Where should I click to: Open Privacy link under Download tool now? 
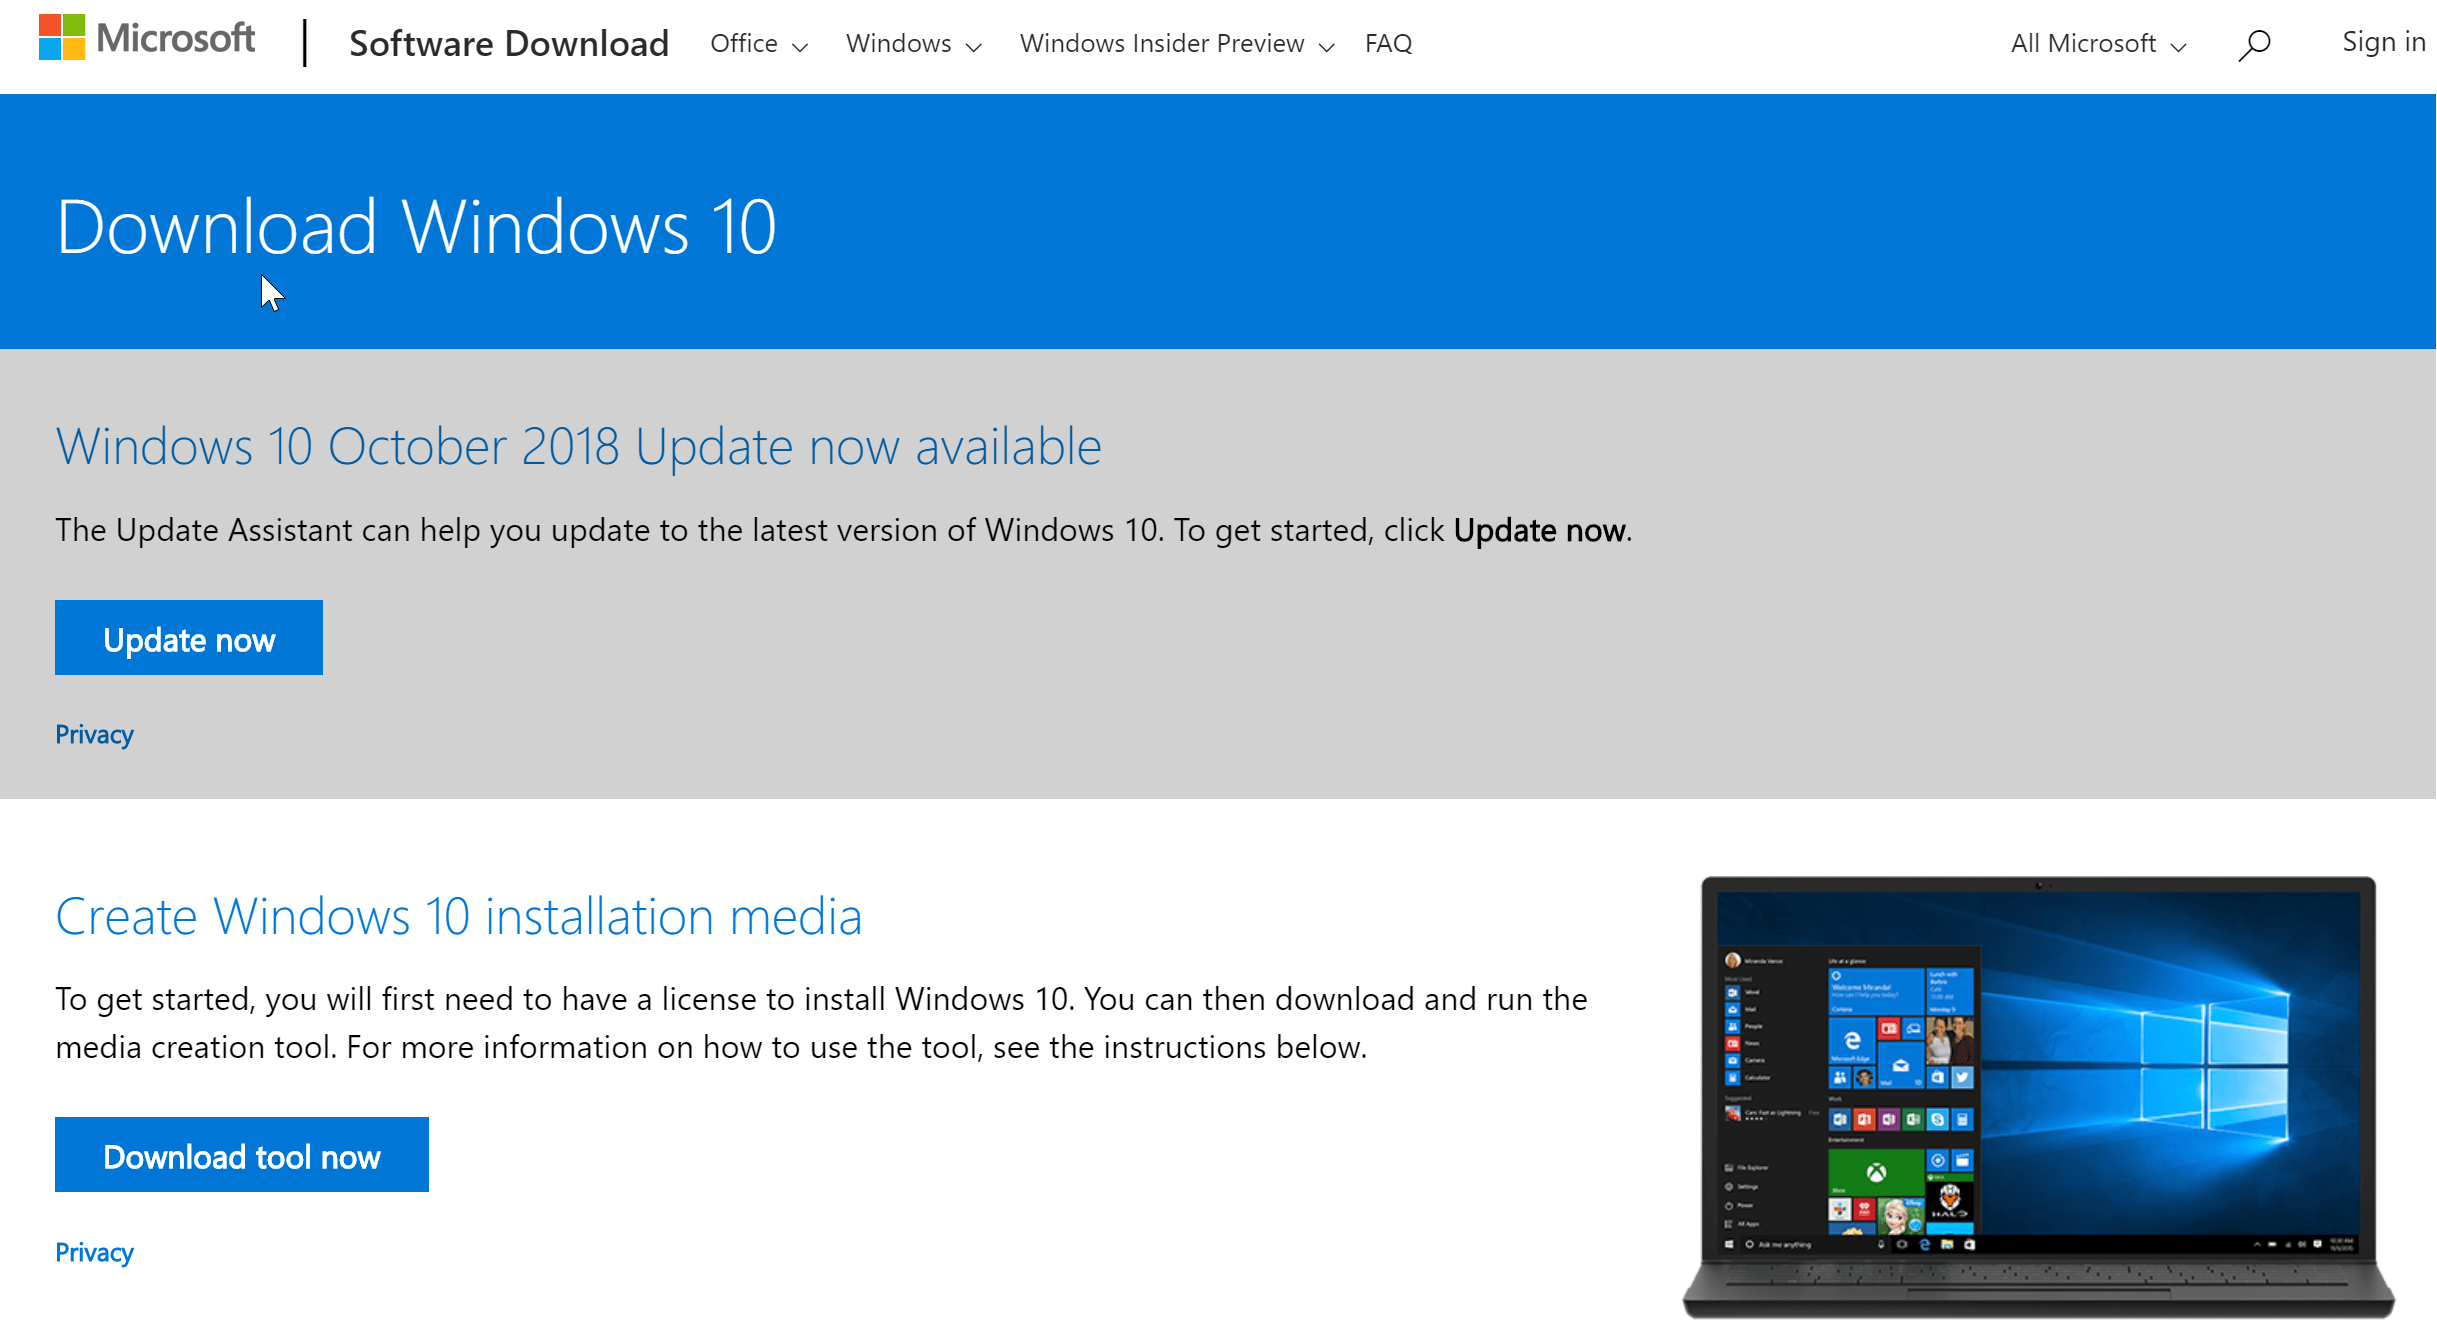coord(94,1253)
